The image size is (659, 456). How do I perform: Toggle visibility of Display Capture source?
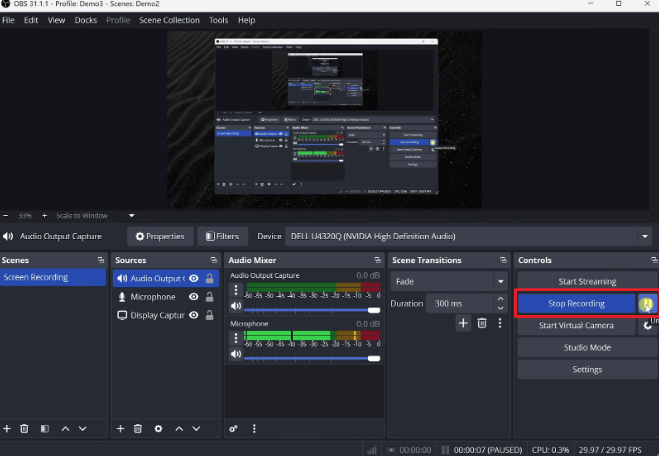pos(194,315)
